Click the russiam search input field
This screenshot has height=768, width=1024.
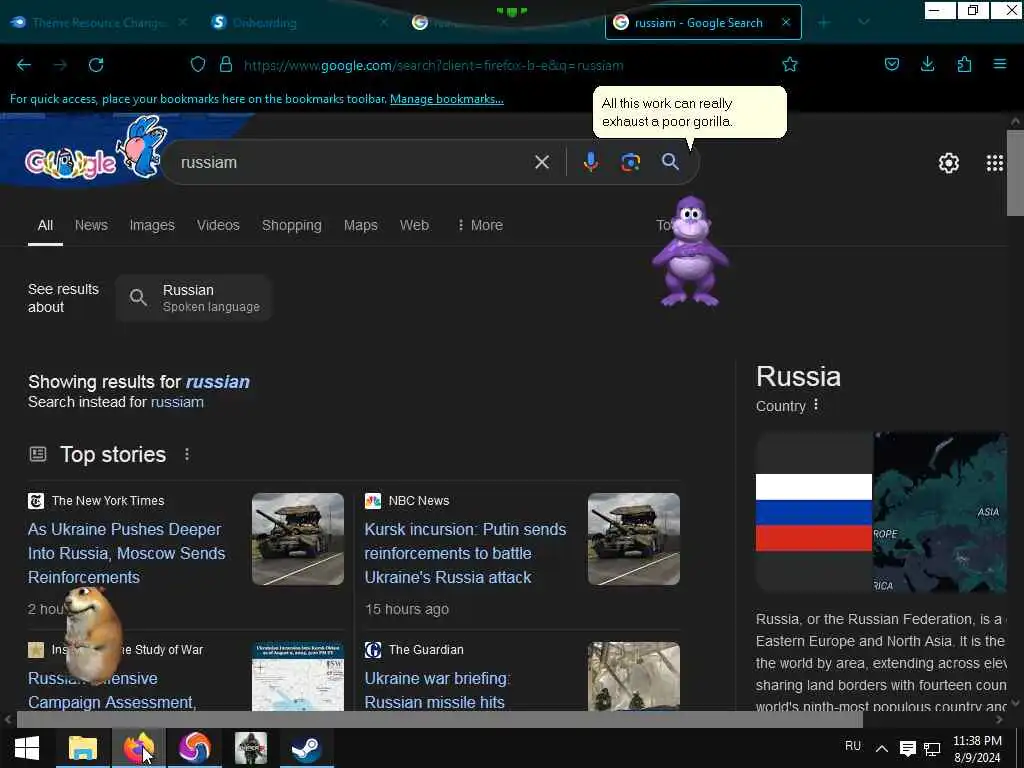click(x=353, y=162)
